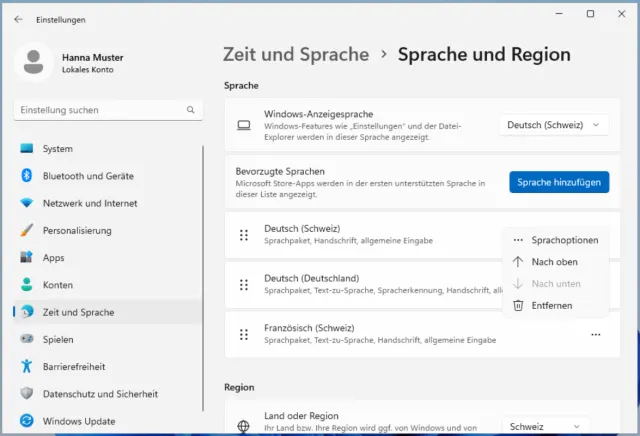Click the back arrow in Einstellungen
This screenshot has width=640, height=436.
point(18,19)
